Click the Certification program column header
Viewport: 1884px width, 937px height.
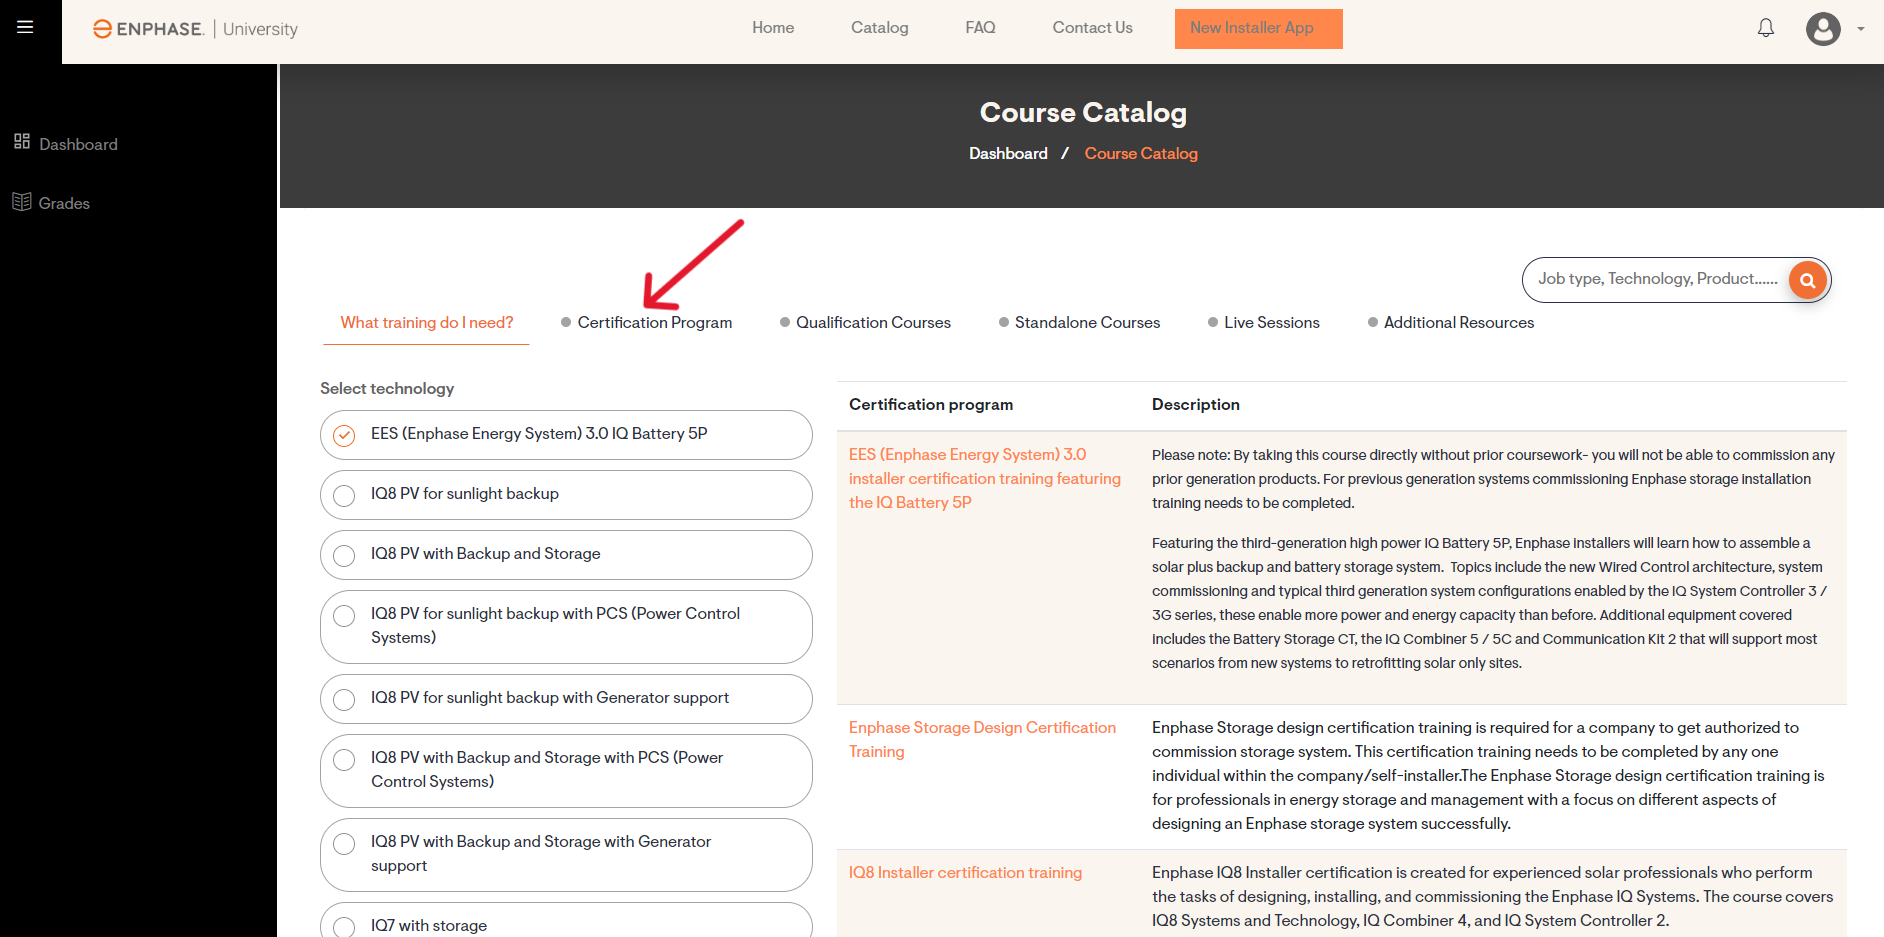point(931,404)
